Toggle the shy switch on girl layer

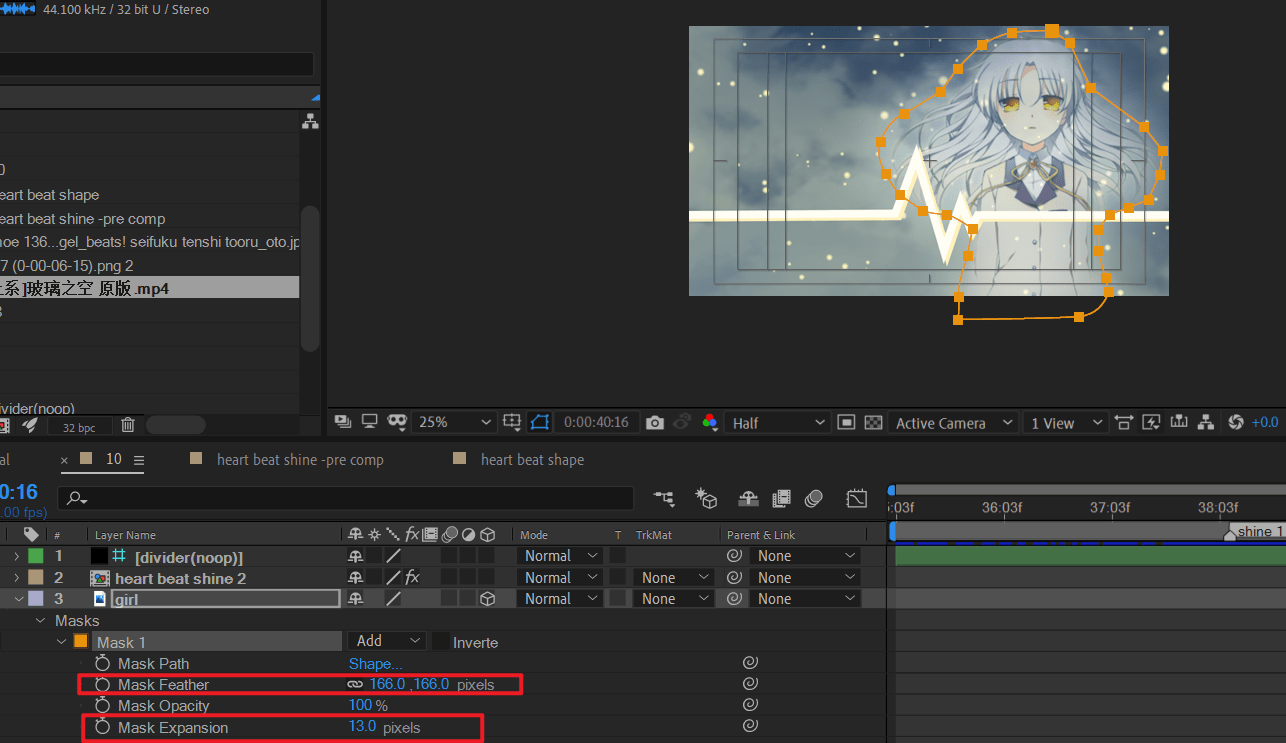click(355, 599)
